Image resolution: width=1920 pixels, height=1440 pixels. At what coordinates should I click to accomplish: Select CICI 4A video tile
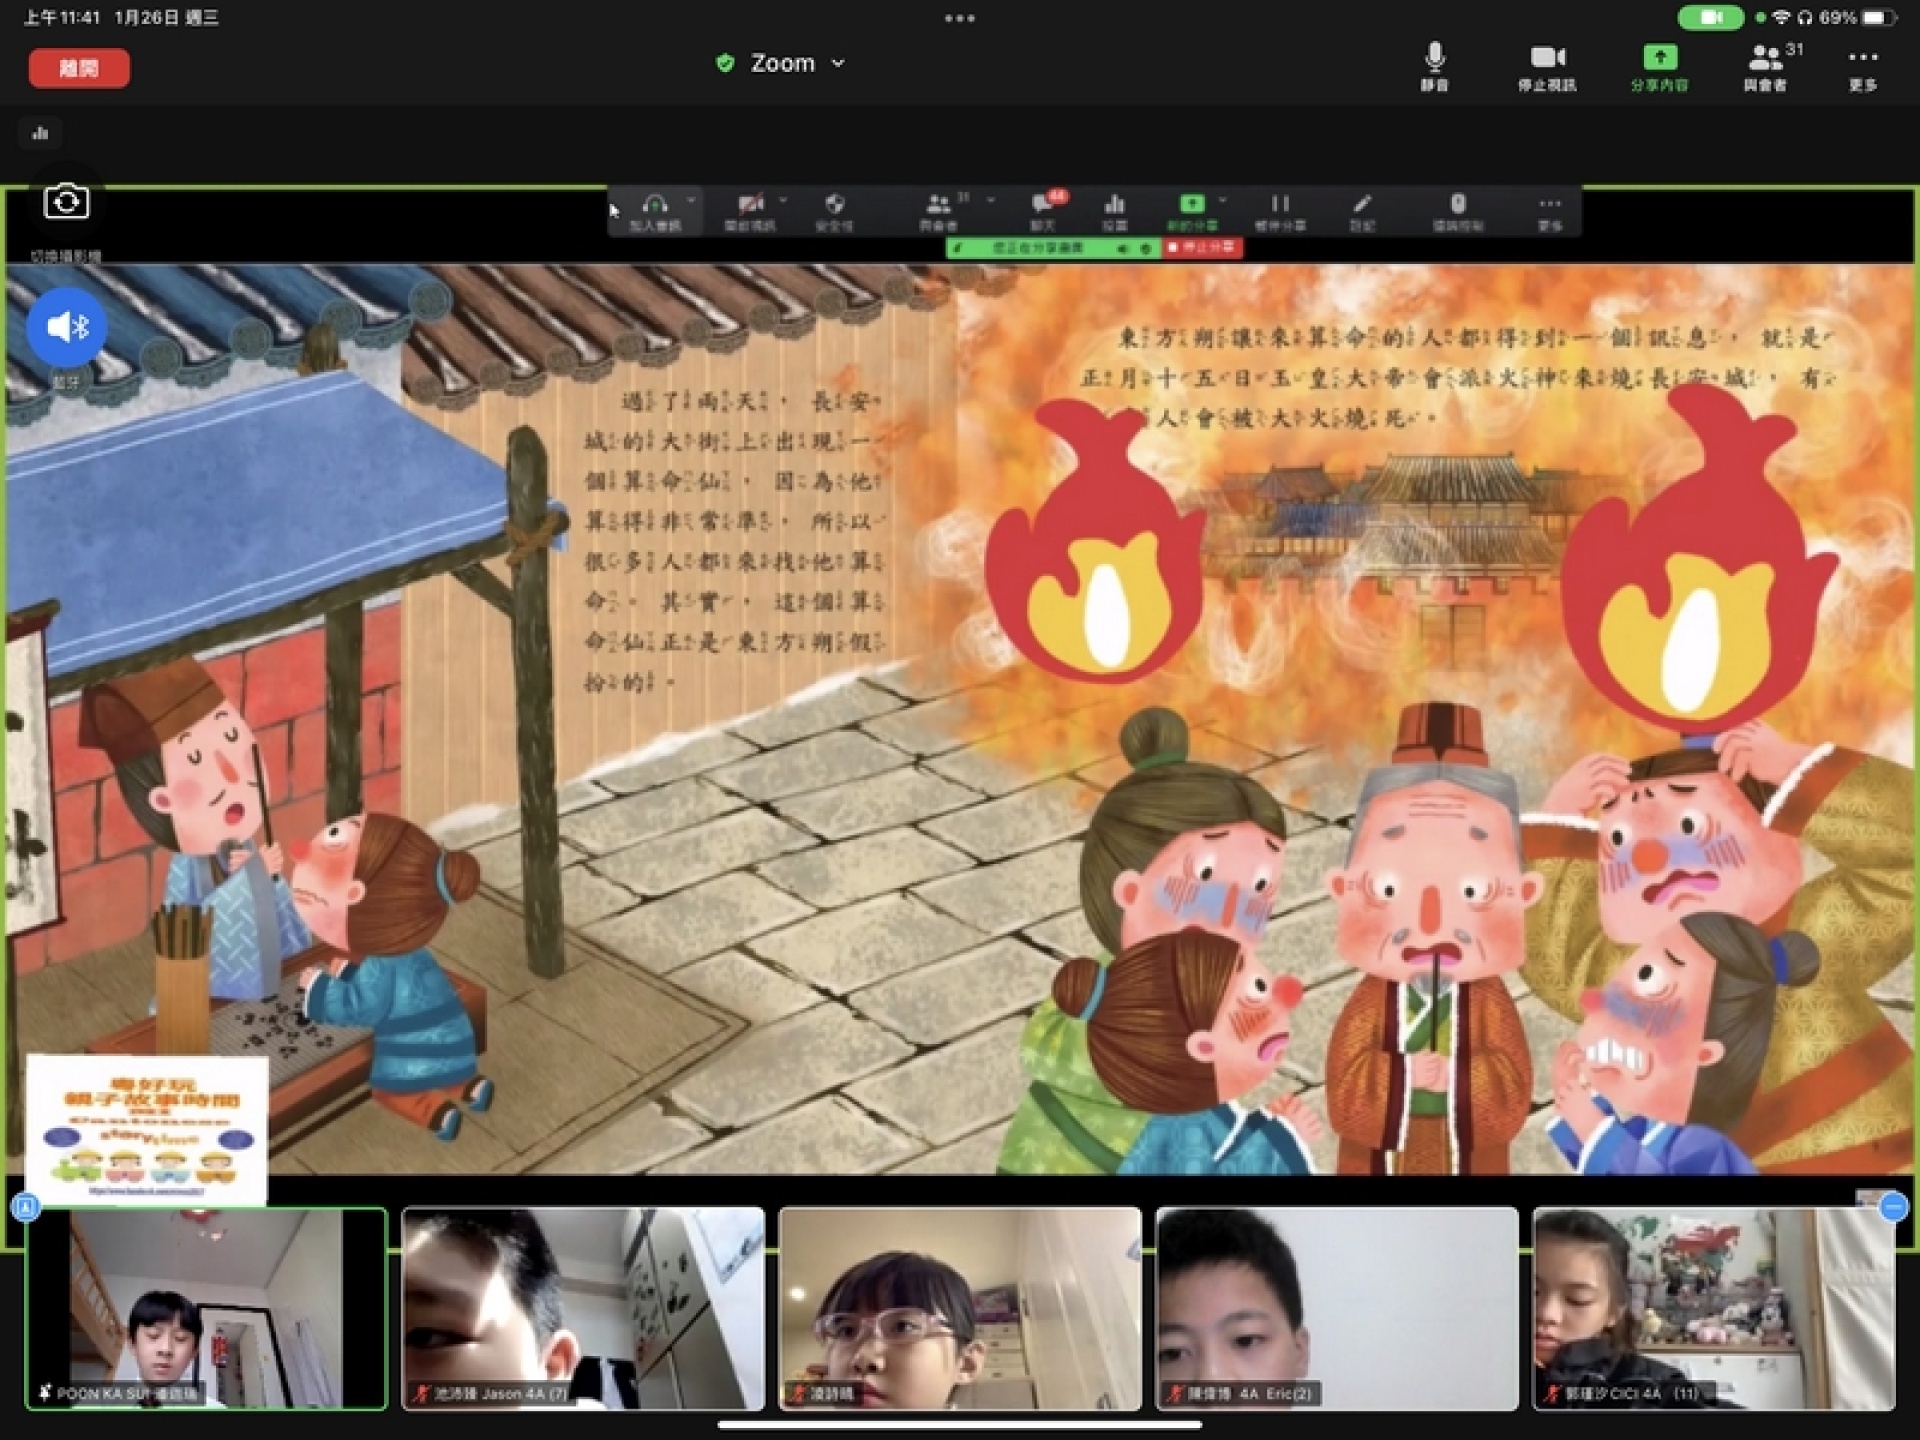[1714, 1308]
